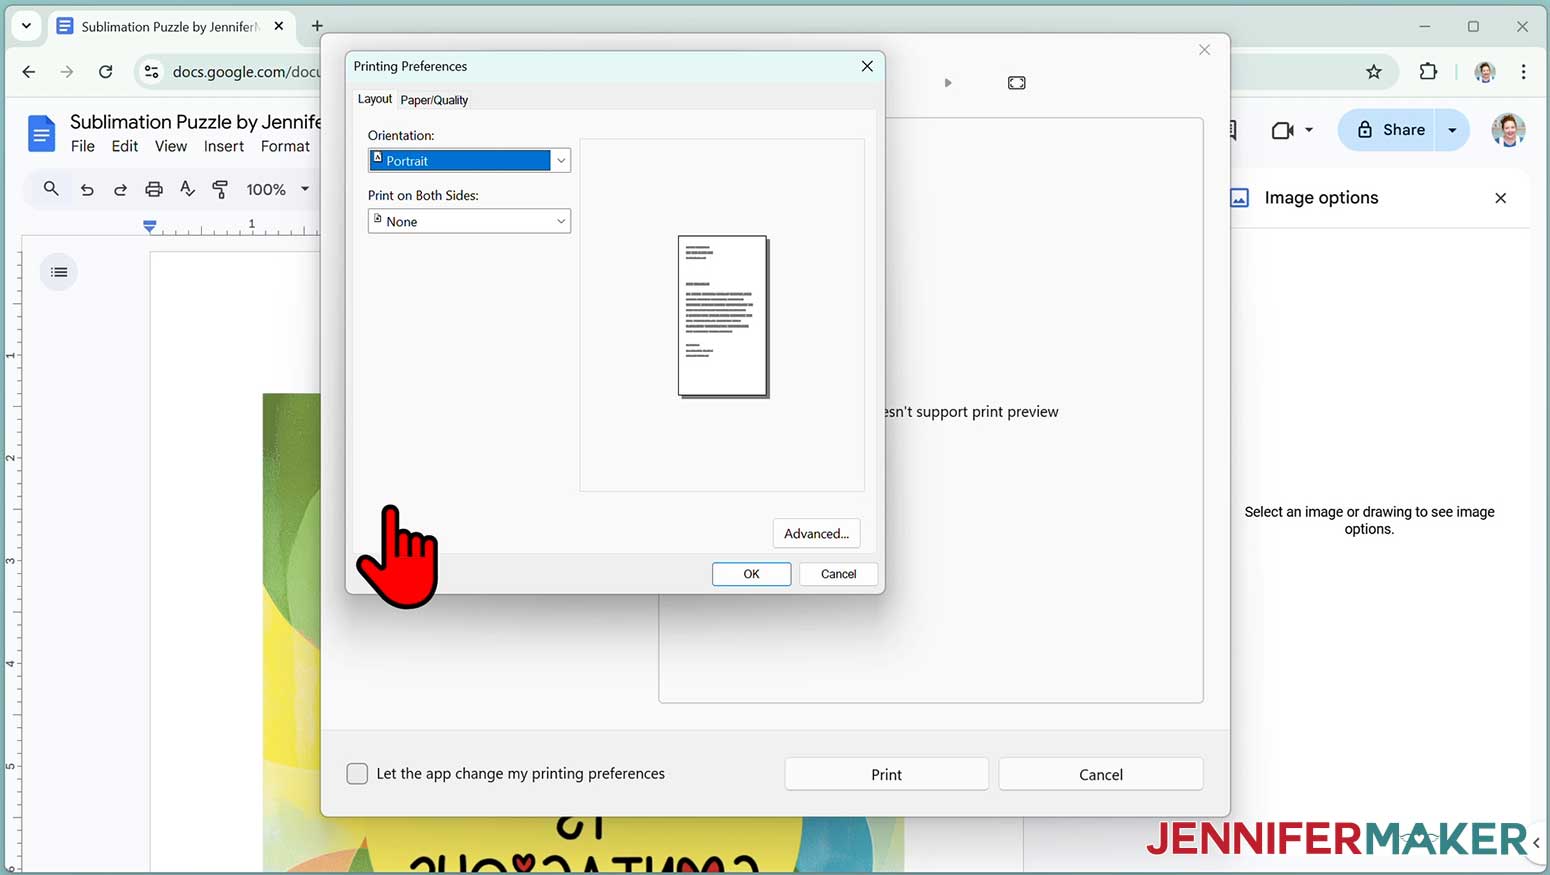Click the next page arrow in print preview
The width and height of the screenshot is (1550, 875).
[948, 83]
